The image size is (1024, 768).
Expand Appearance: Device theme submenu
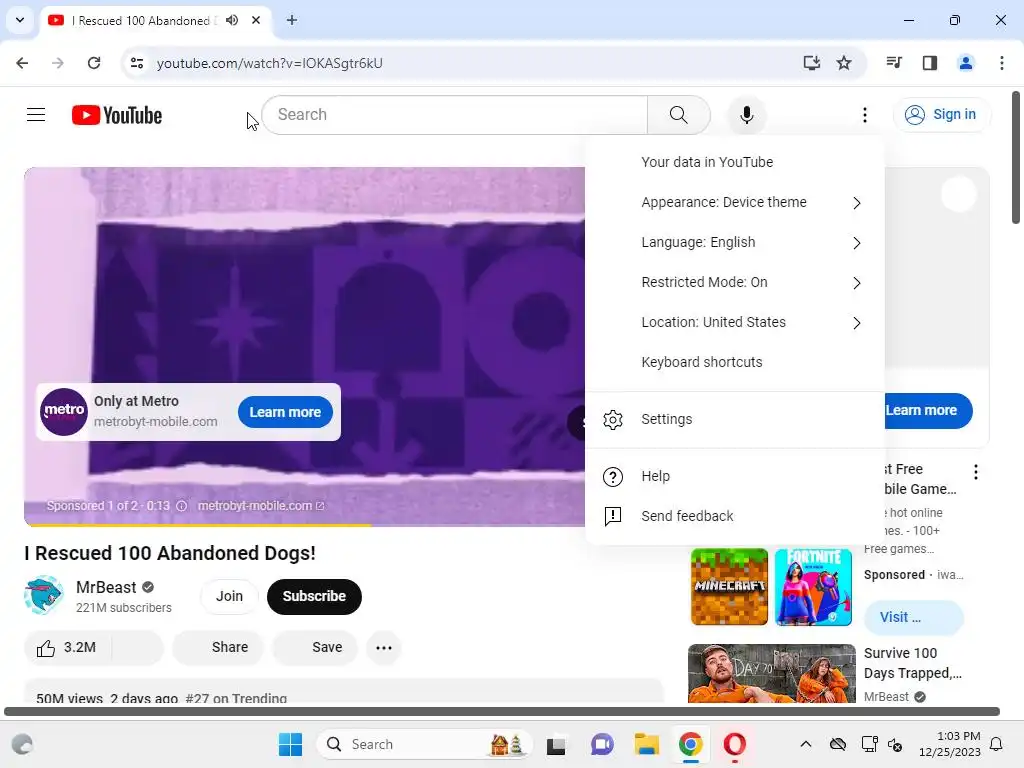click(x=735, y=202)
